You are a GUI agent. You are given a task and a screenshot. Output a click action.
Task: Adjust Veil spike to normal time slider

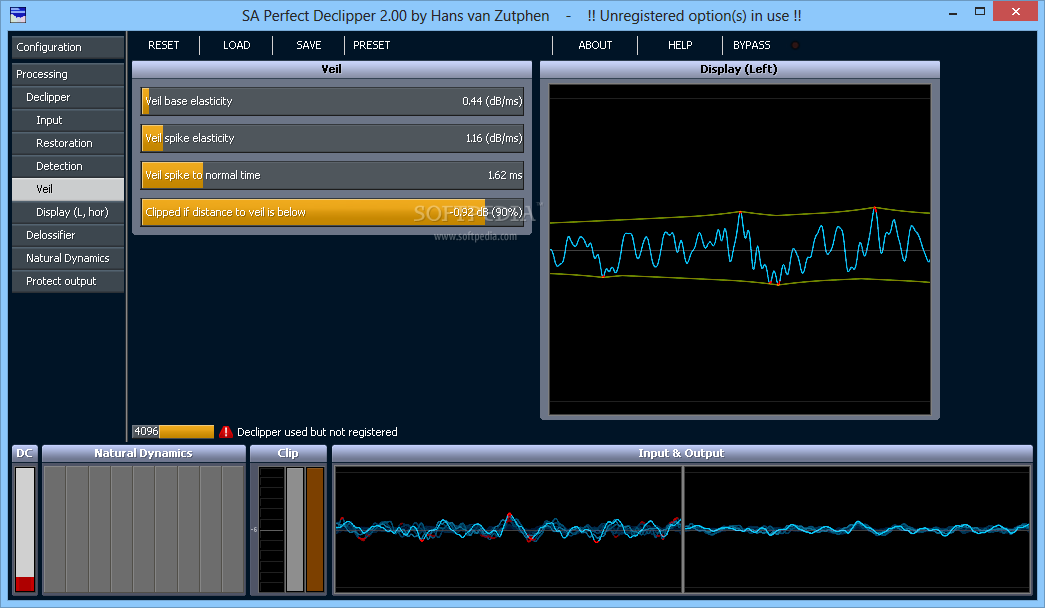[x=332, y=175]
